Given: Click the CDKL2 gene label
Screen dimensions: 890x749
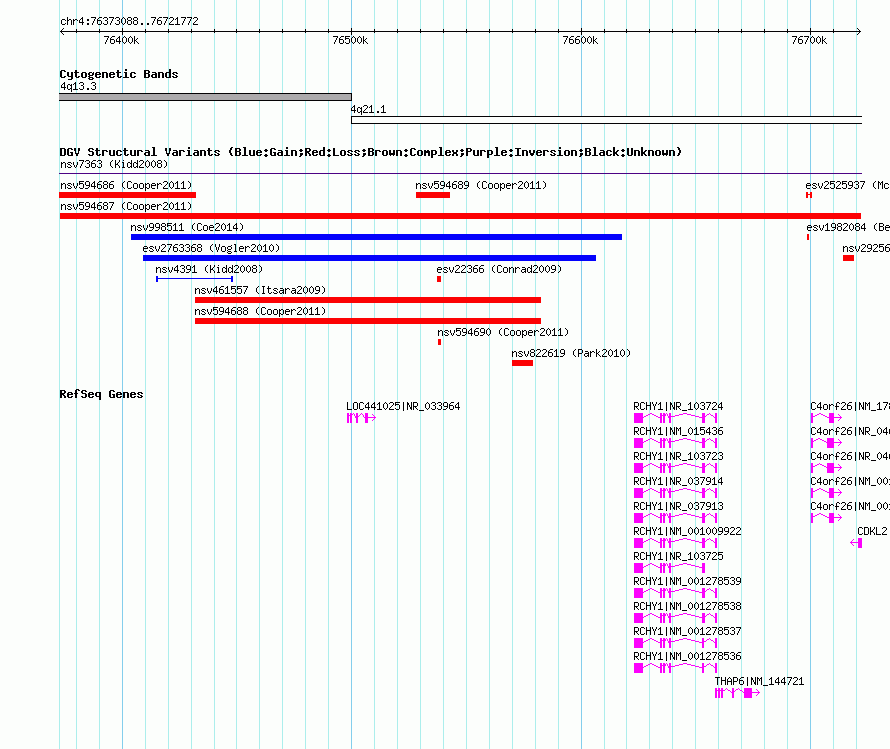Looking at the screenshot, I should 872,531.
